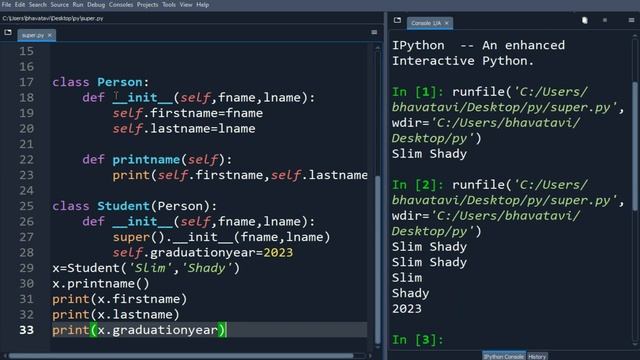
Task: Click 'In [1]:' in console output
Action: pyautogui.click(x=418, y=92)
